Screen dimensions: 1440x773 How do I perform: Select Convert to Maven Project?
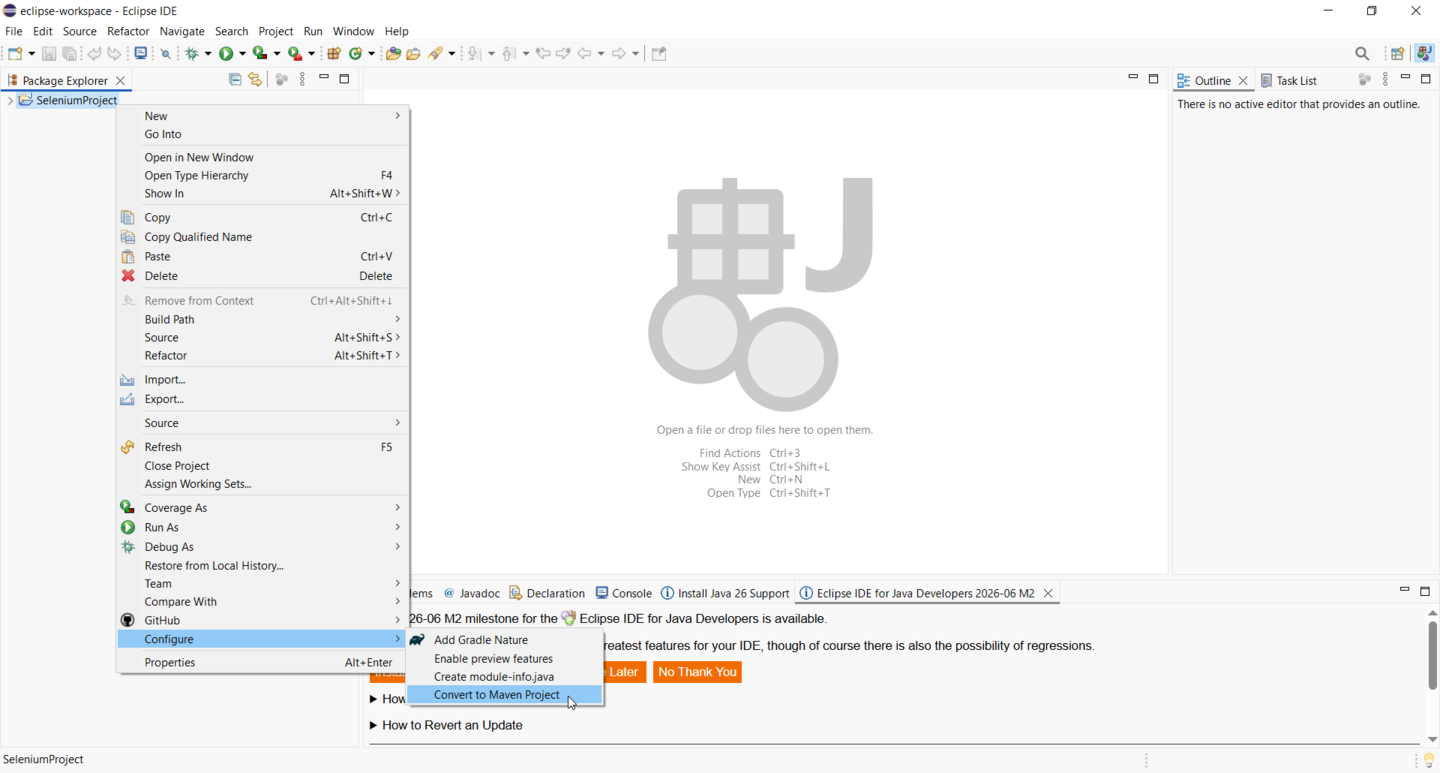click(x=505, y=695)
